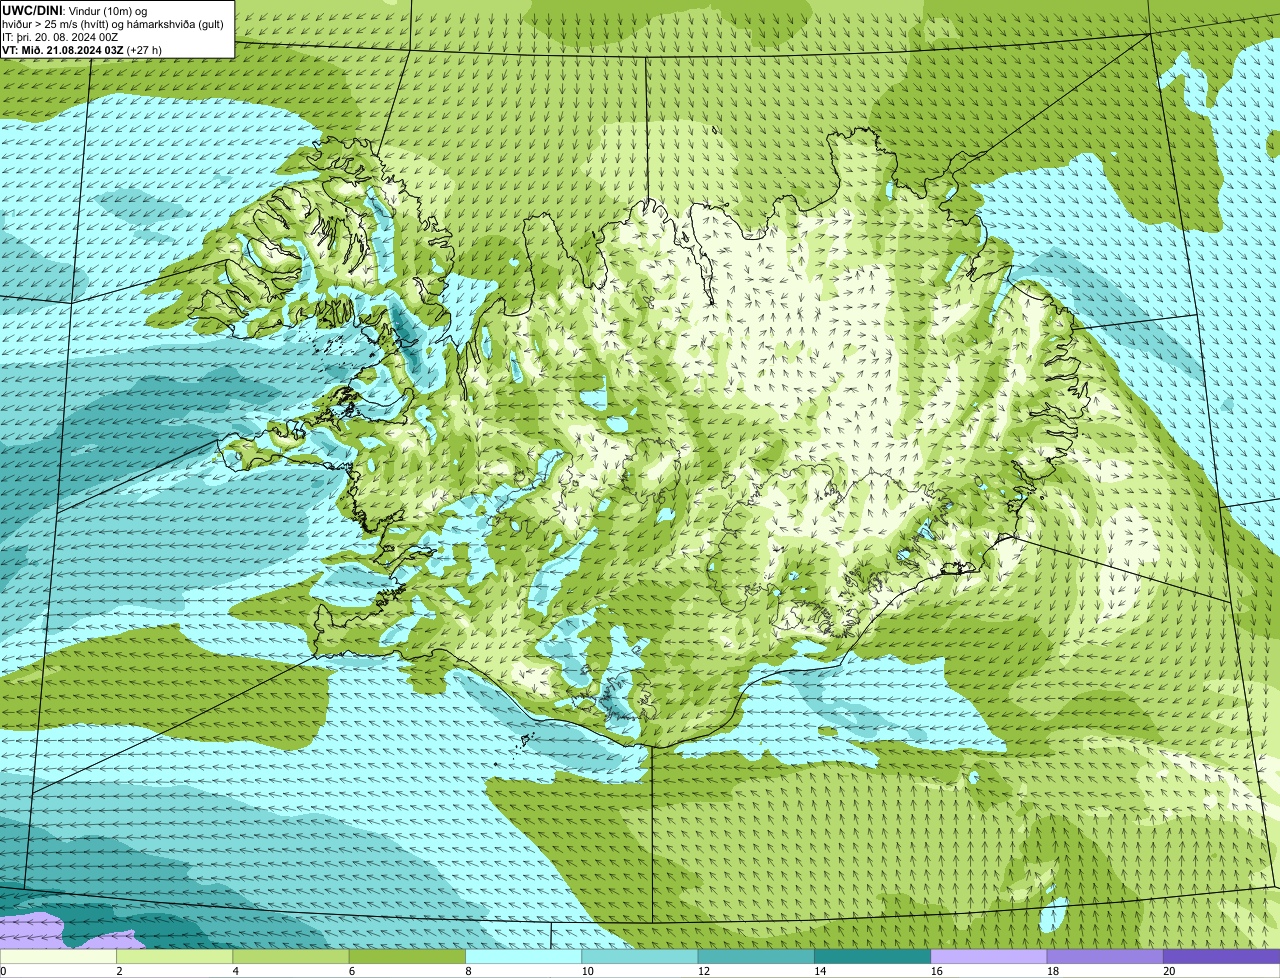This screenshot has height=978, width=1280.
Task: Select the 10–12 m/s turquoise legend swatch
Action: click(x=640, y=956)
